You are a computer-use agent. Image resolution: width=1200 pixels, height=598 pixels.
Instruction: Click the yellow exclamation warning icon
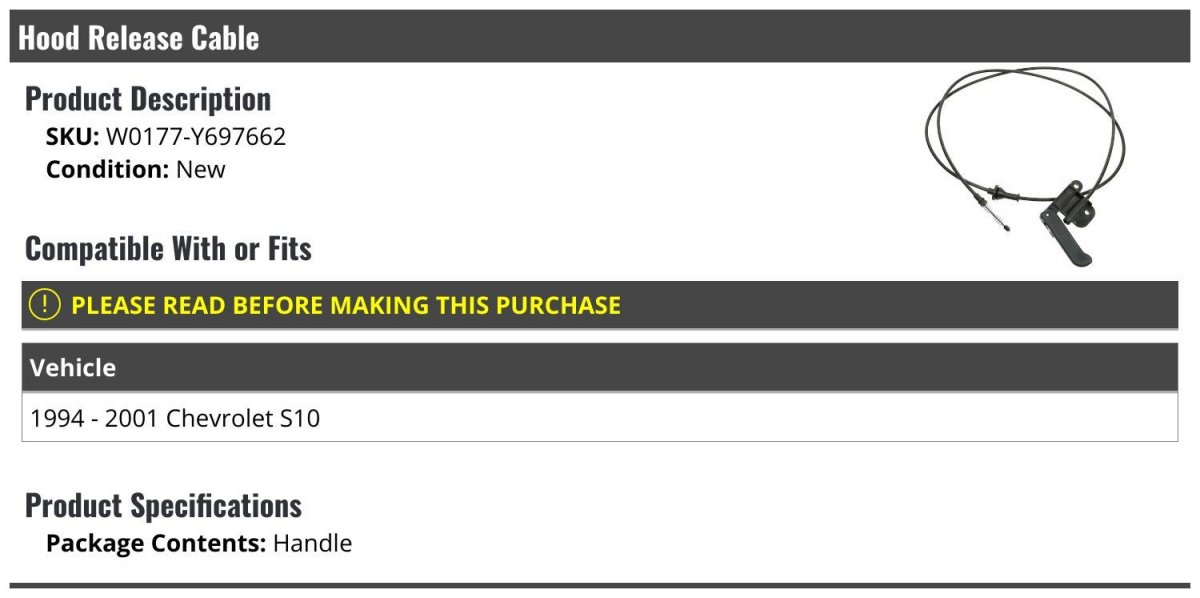[x=44, y=304]
